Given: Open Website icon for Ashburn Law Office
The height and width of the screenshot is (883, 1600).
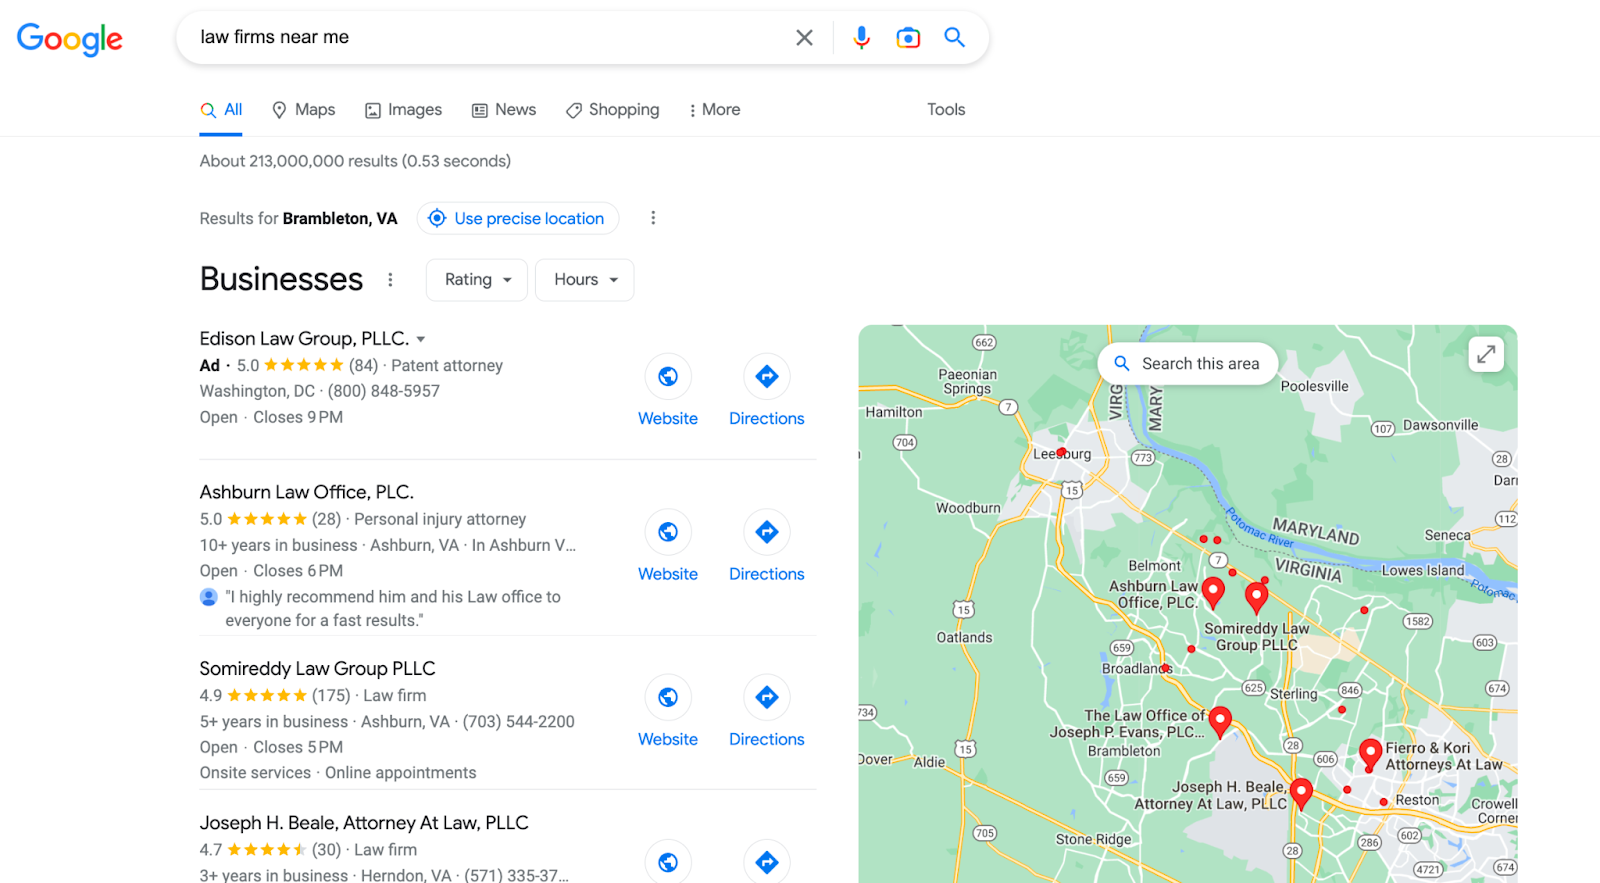Looking at the screenshot, I should pos(668,532).
